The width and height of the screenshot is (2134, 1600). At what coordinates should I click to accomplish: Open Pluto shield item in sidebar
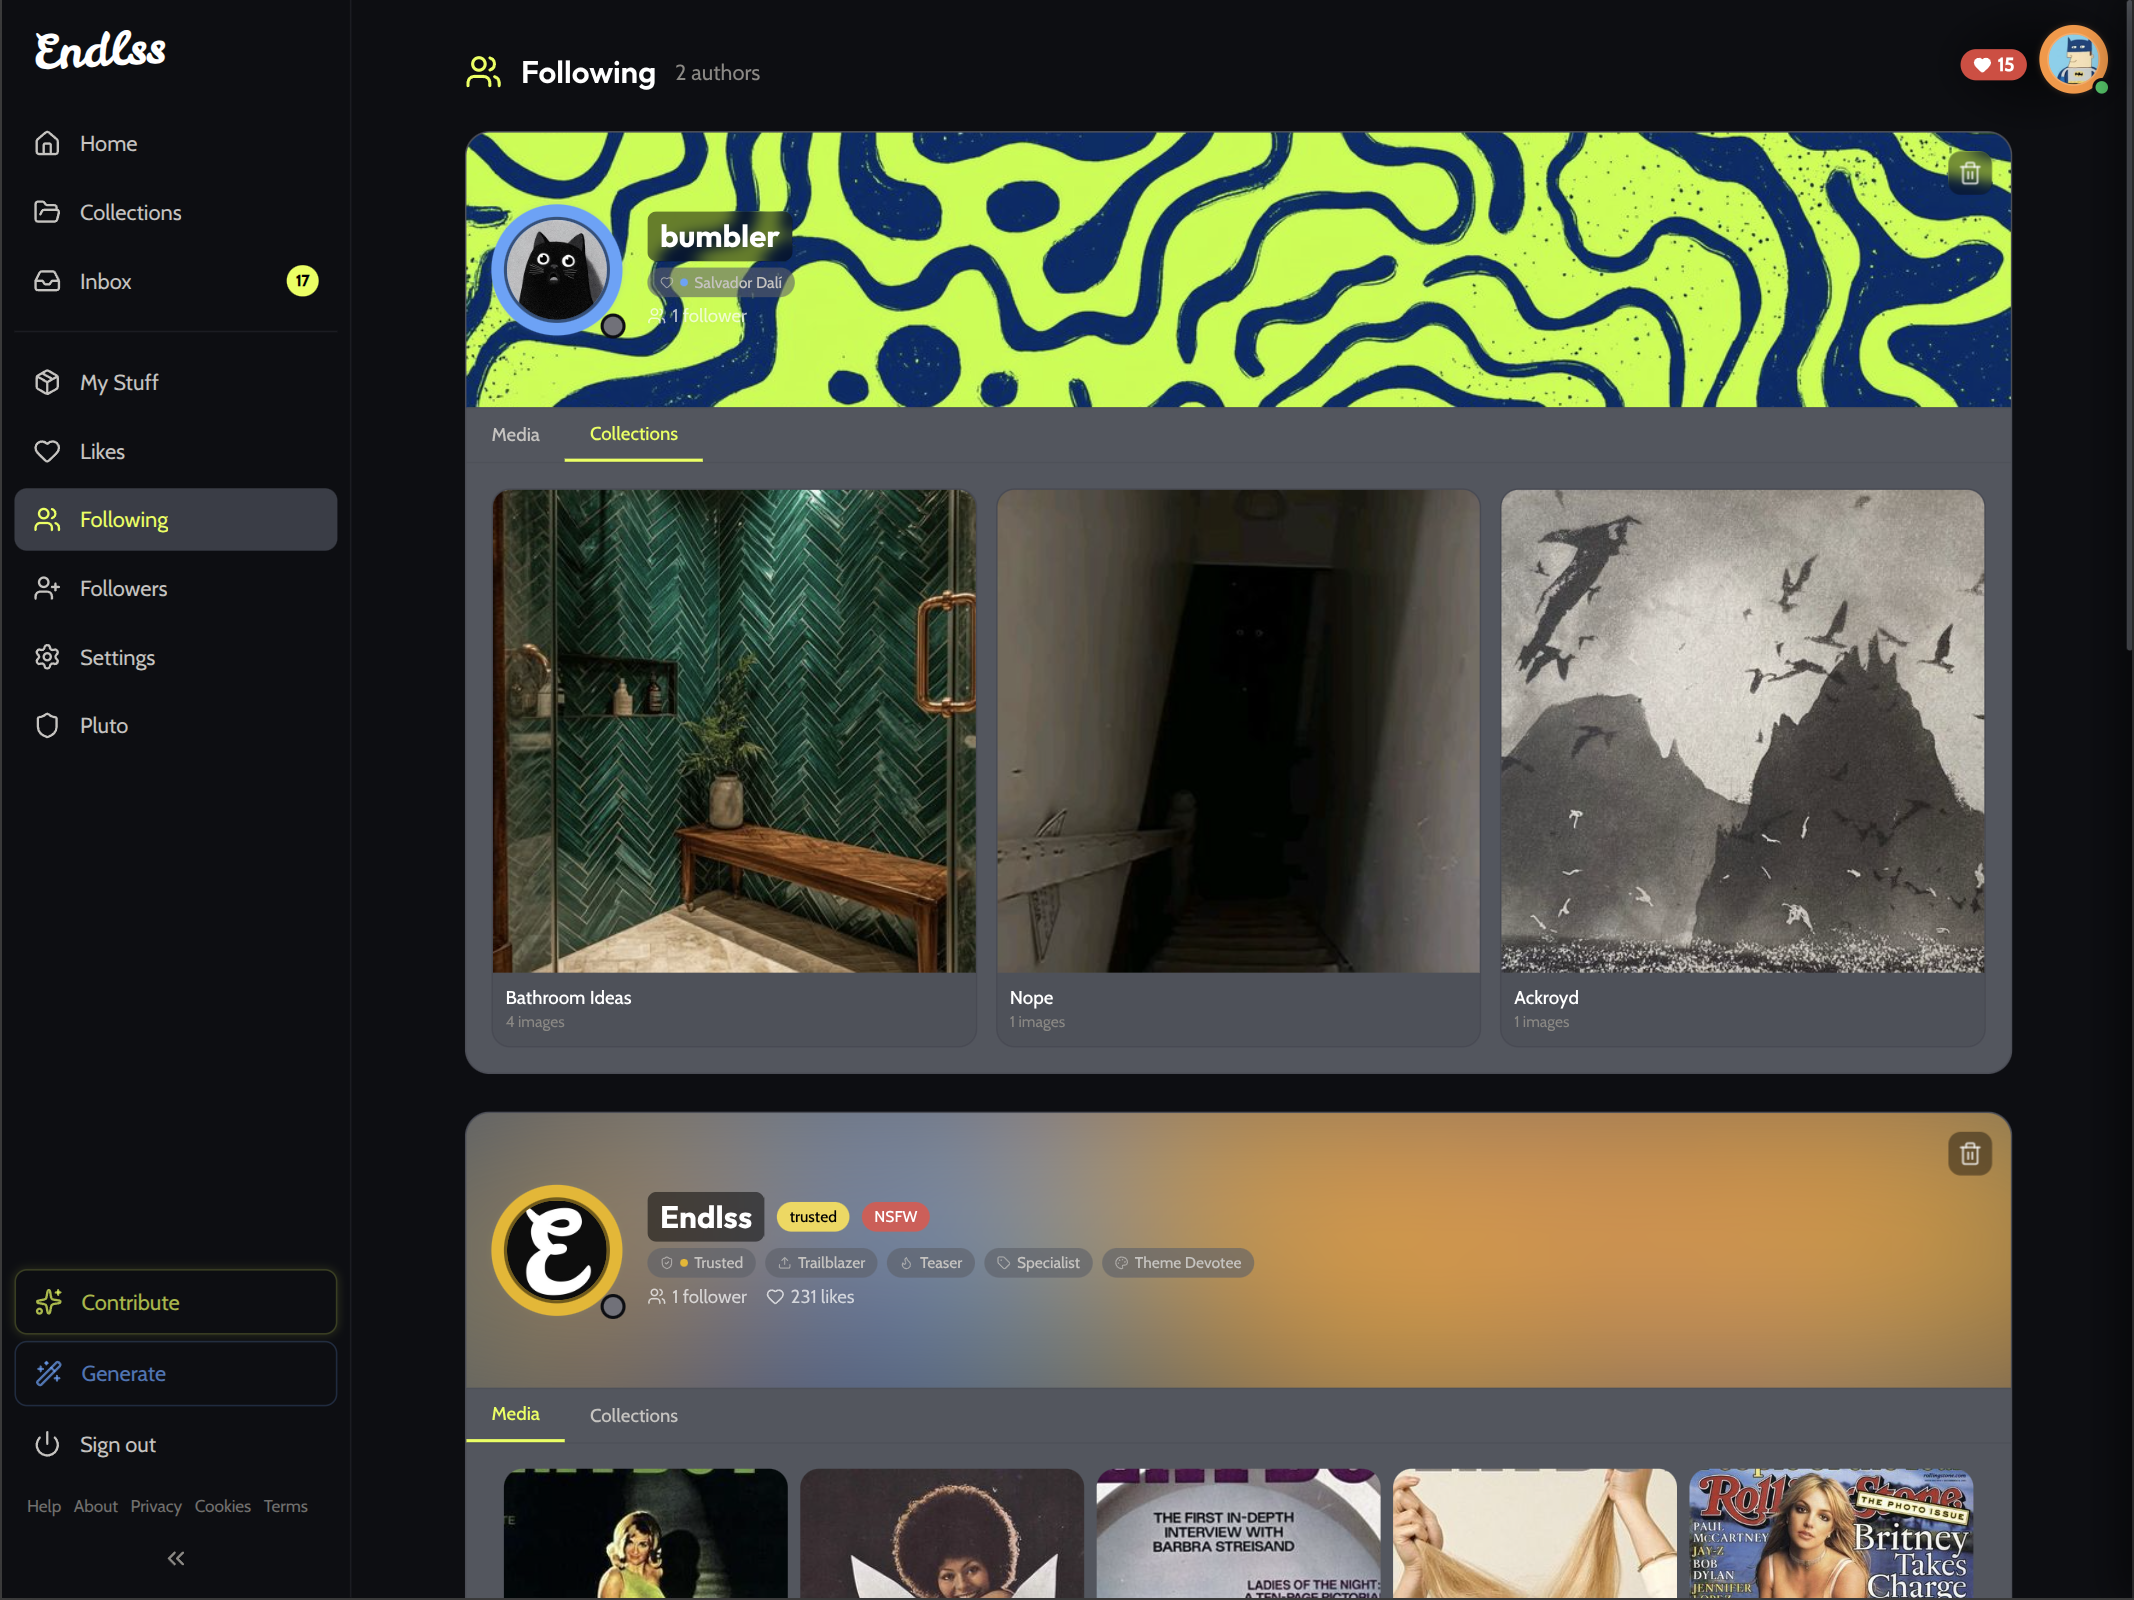tap(104, 726)
